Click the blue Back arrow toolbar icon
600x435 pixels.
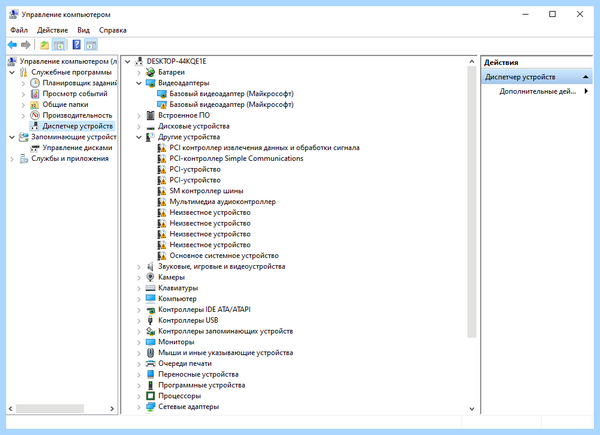point(12,45)
